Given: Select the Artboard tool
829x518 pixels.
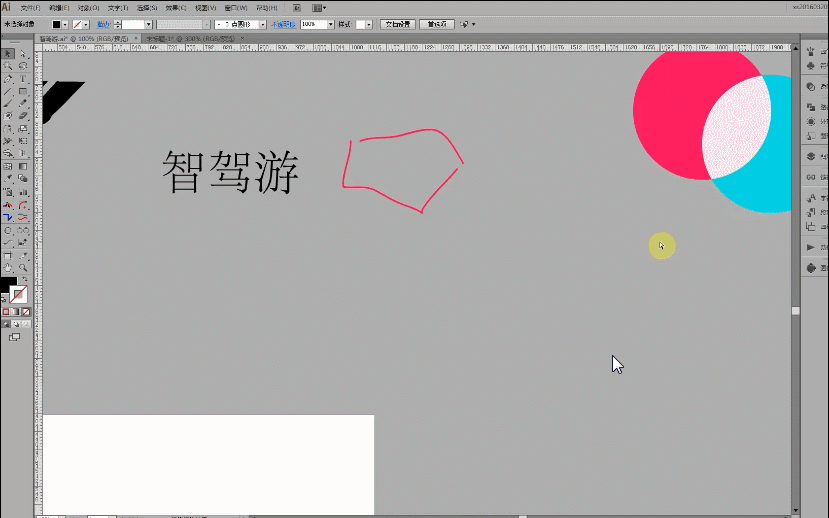Looking at the screenshot, I should [7, 256].
